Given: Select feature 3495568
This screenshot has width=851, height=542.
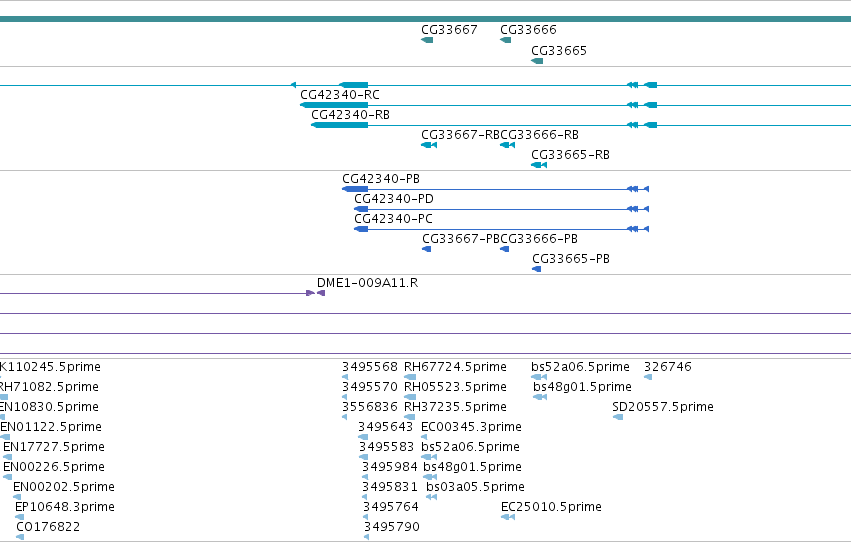Looking at the screenshot, I should tap(370, 367).
